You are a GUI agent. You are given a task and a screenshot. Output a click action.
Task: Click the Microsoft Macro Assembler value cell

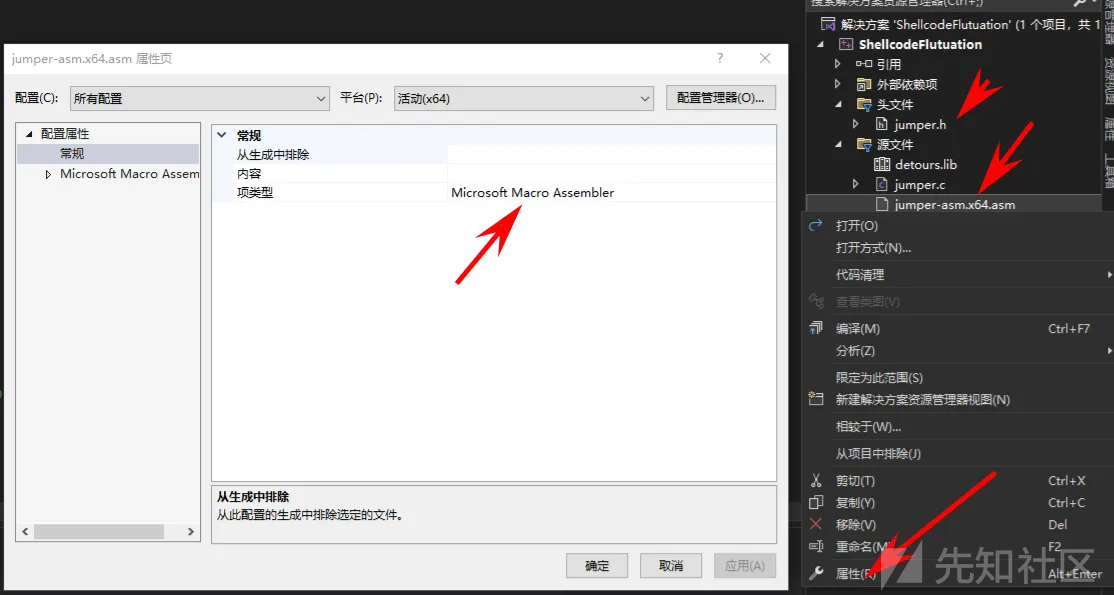tap(612, 193)
